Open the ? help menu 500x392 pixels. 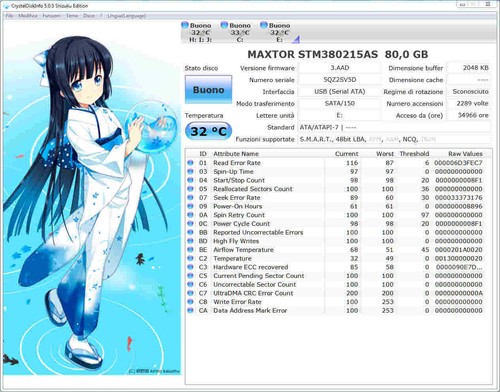pos(101,16)
